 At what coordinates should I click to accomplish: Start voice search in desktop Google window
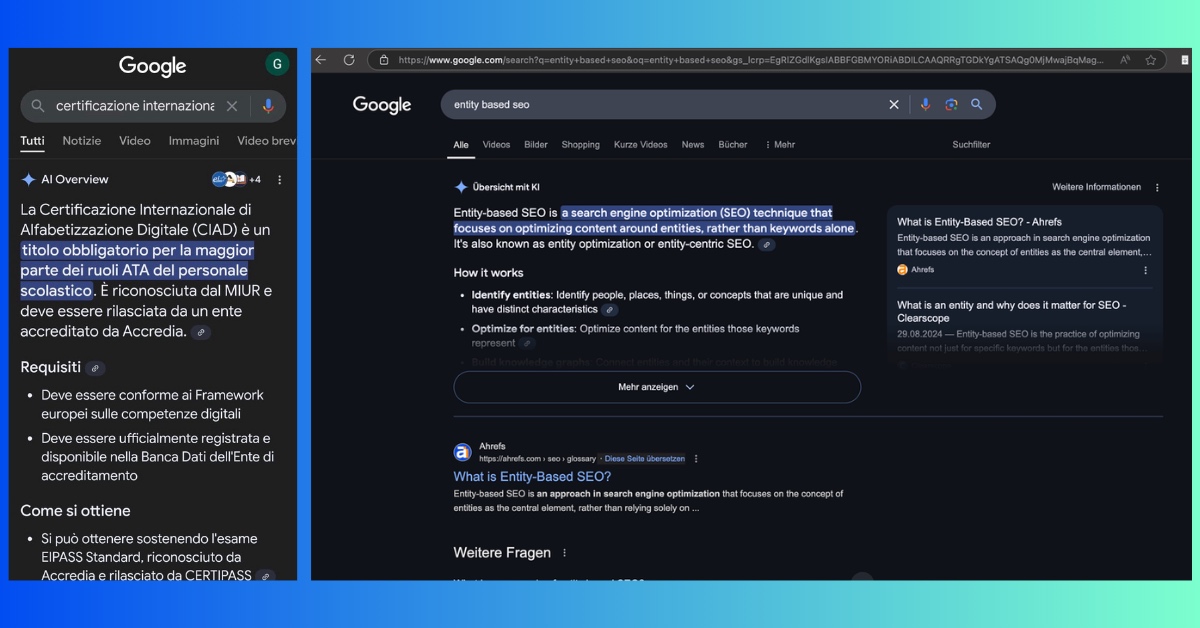click(925, 104)
